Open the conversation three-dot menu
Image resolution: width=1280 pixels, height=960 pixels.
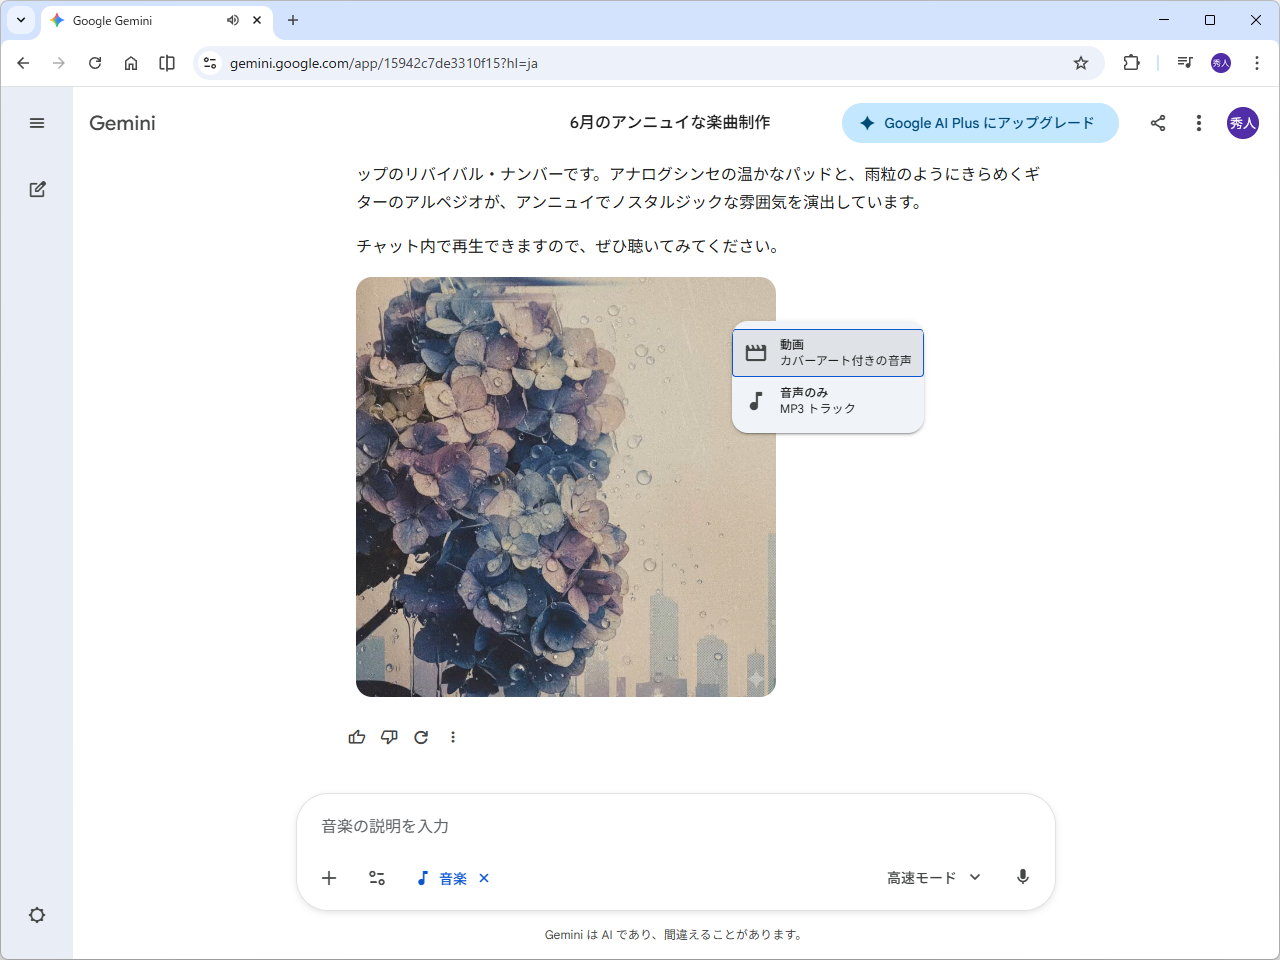[x=1198, y=123]
